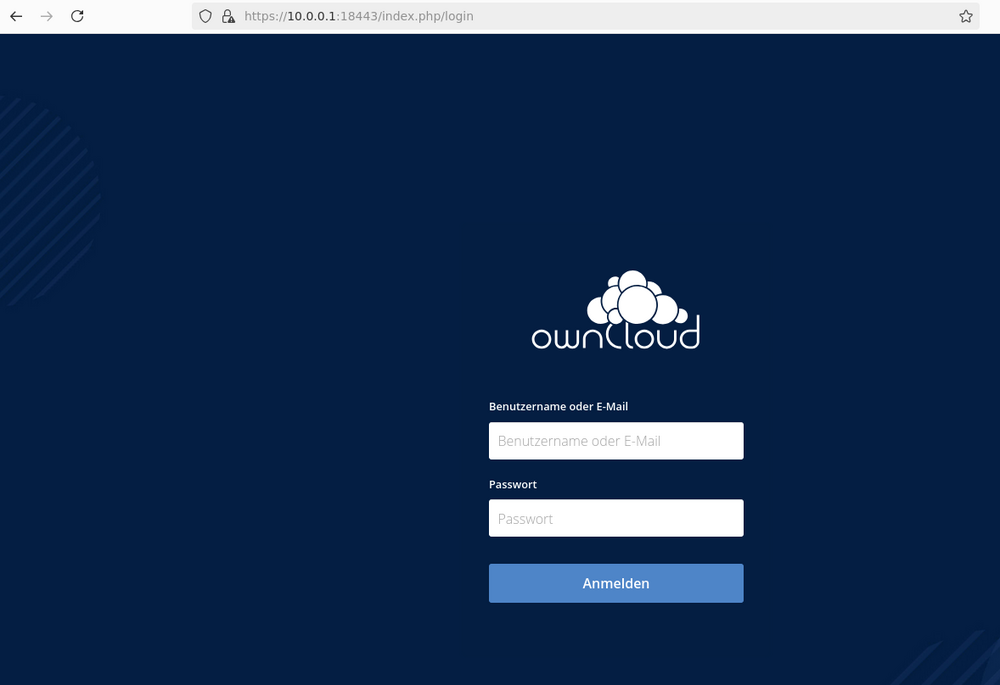Click the browser forward arrow
This screenshot has height=685, width=1000.
coord(47,16)
